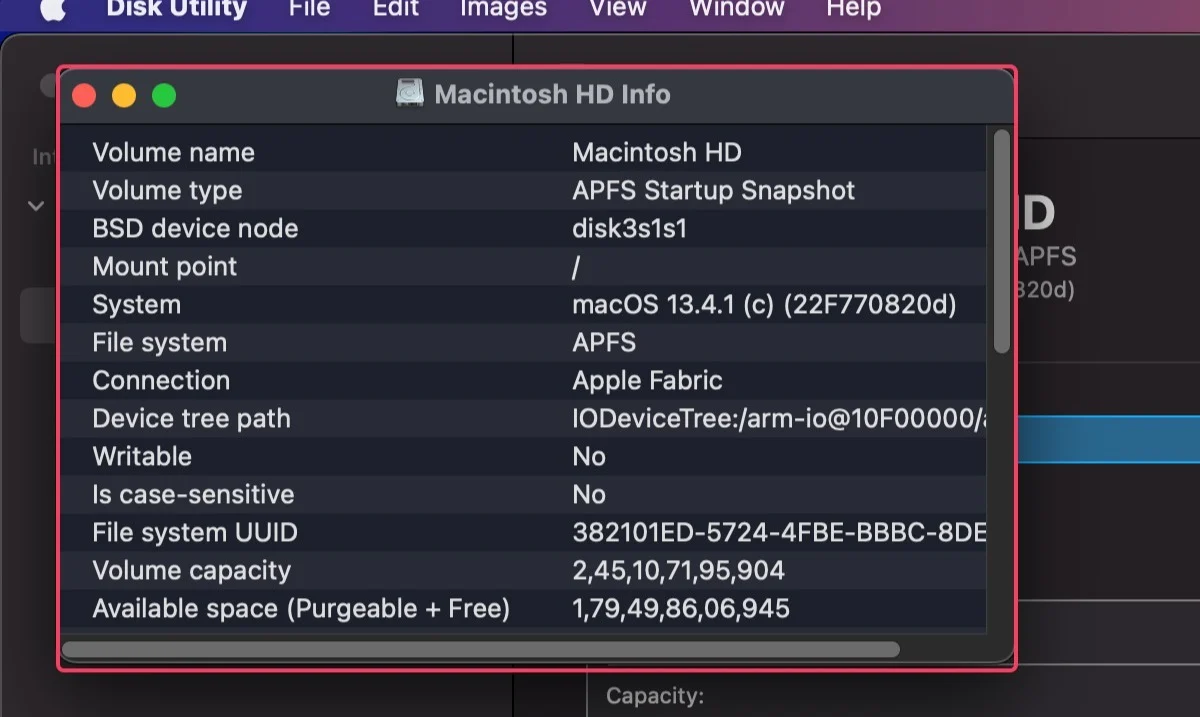Select the Is case-sensitive label
The width and height of the screenshot is (1200, 717).
(x=193, y=495)
